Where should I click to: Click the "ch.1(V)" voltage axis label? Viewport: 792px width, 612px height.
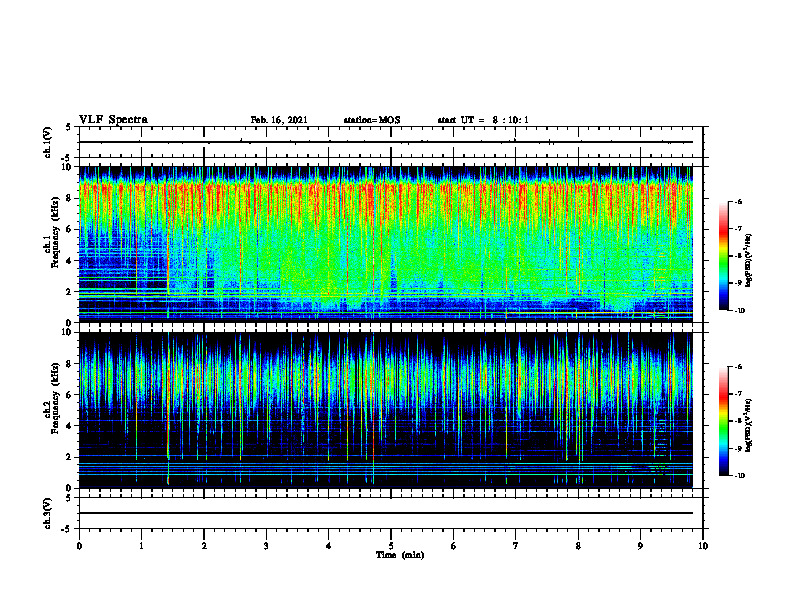[x=48, y=142]
